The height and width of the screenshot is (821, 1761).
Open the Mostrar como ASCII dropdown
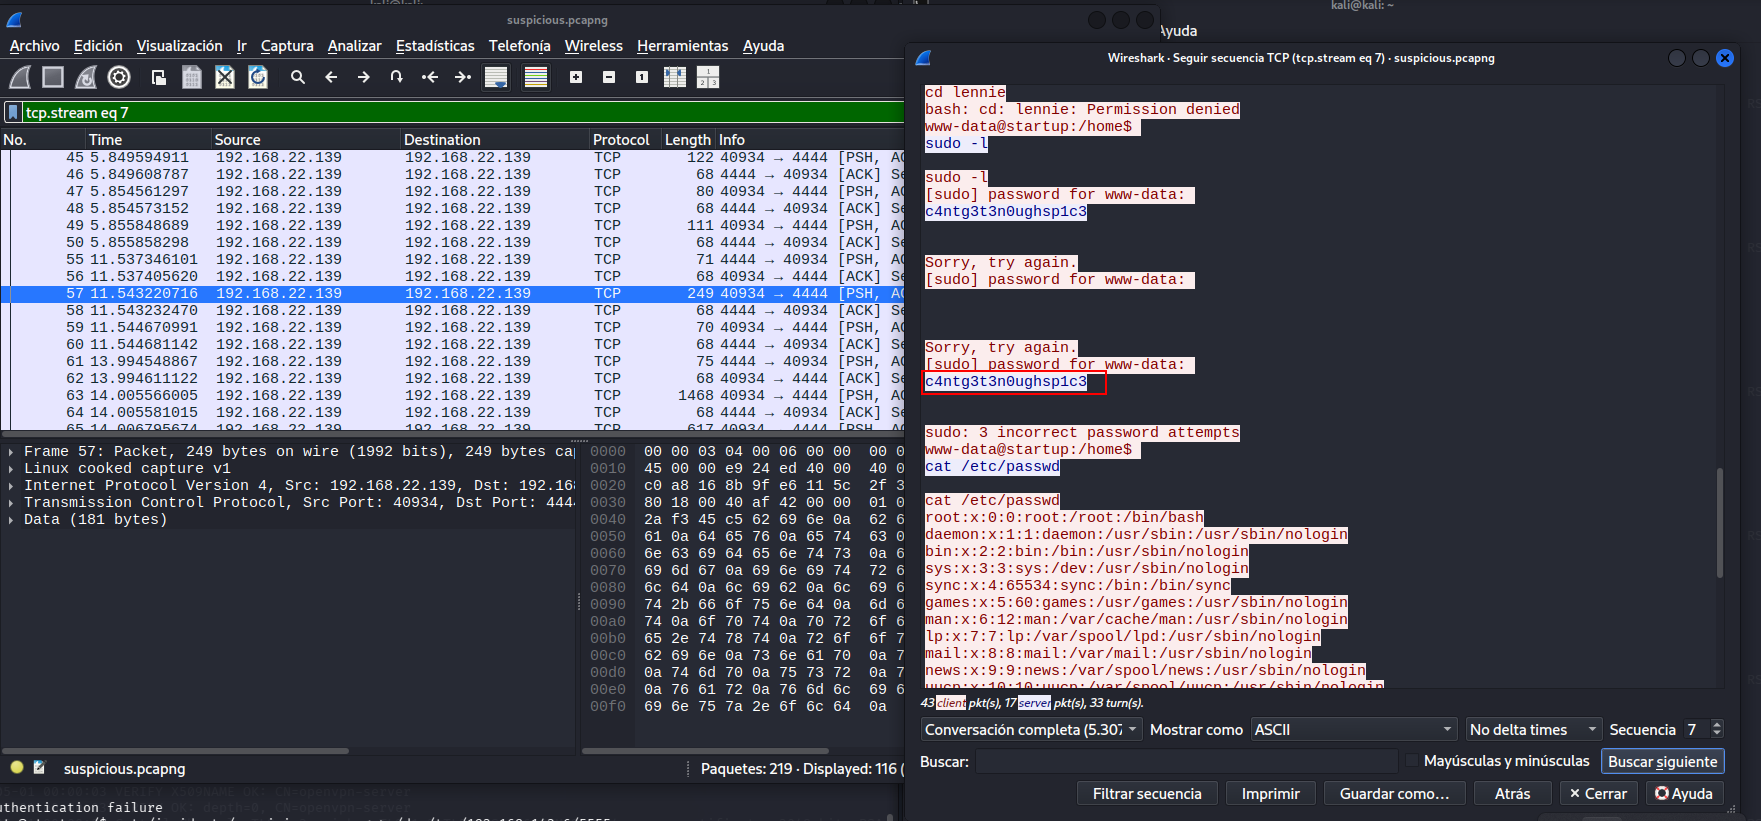(x=1353, y=730)
